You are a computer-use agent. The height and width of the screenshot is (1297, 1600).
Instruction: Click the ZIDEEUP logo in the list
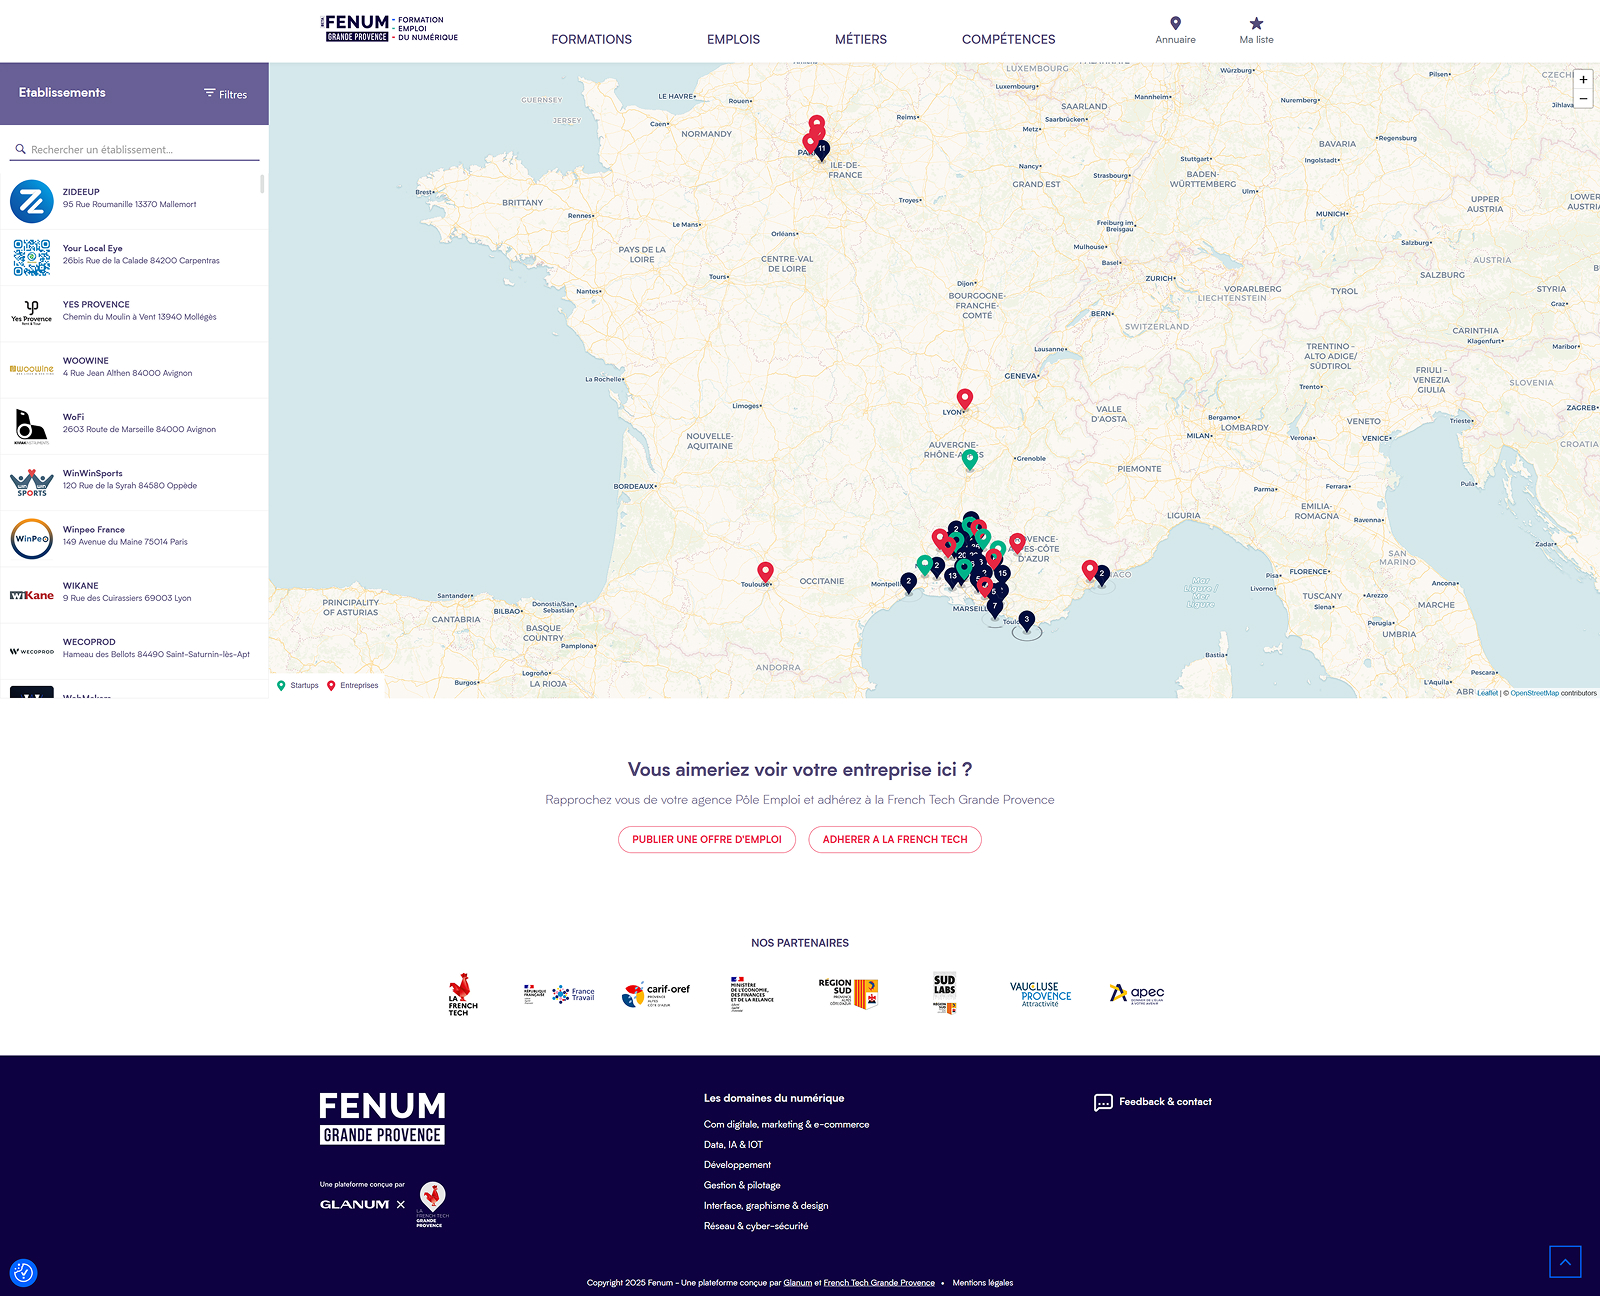(32, 202)
